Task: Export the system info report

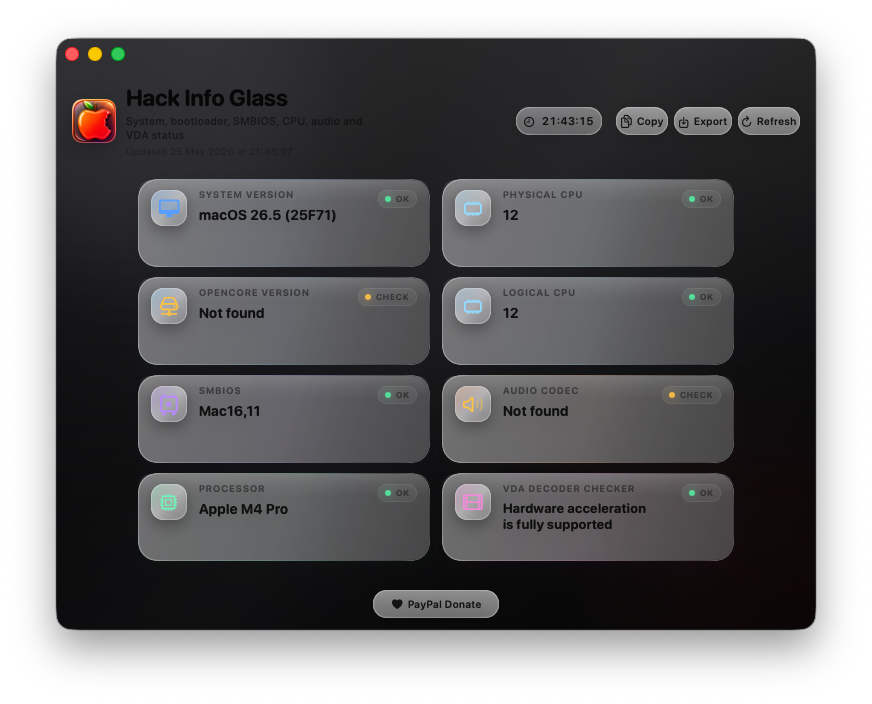Action: pos(703,121)
